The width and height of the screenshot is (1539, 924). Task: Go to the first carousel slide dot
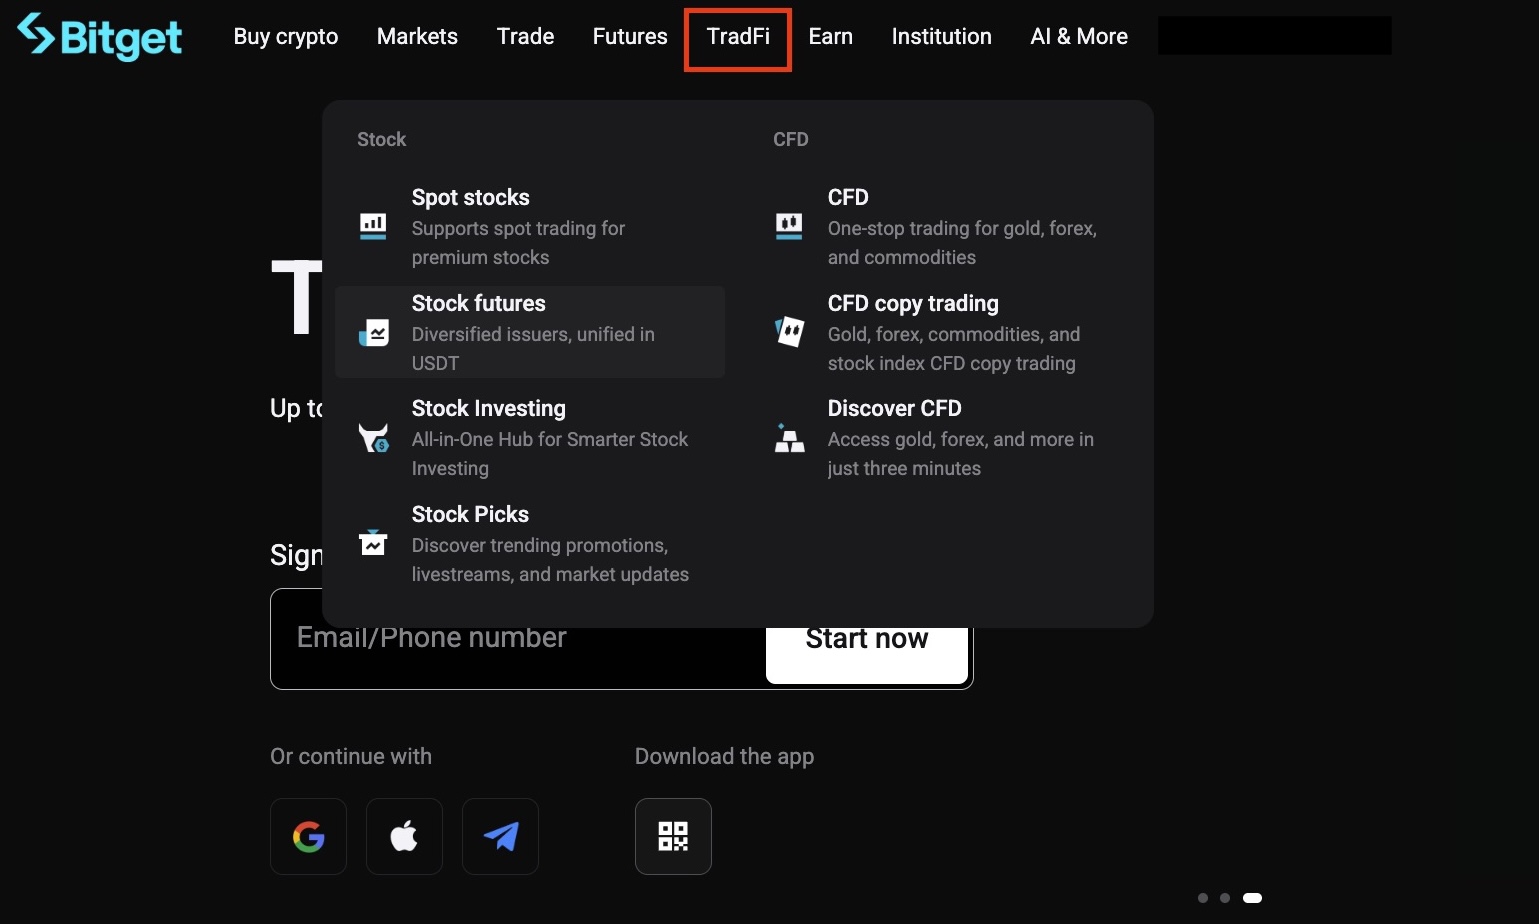1203,898
